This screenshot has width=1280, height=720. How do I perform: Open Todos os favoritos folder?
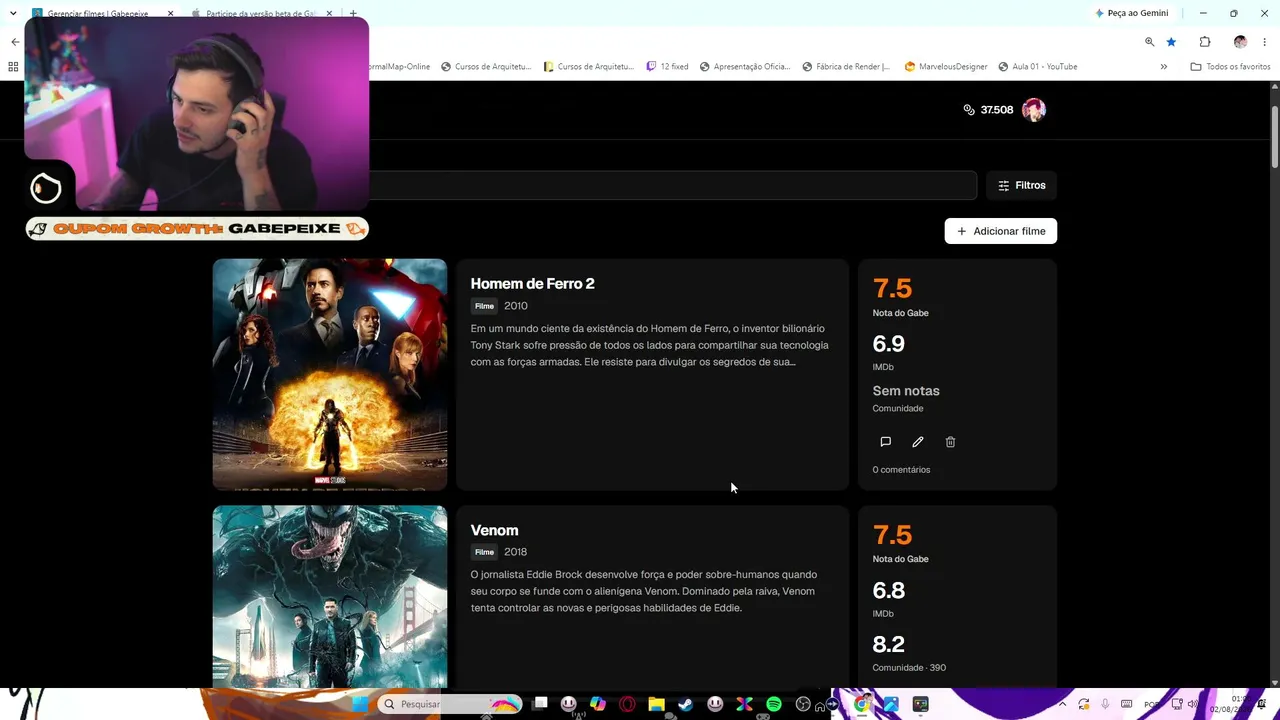pos(1230,67)
